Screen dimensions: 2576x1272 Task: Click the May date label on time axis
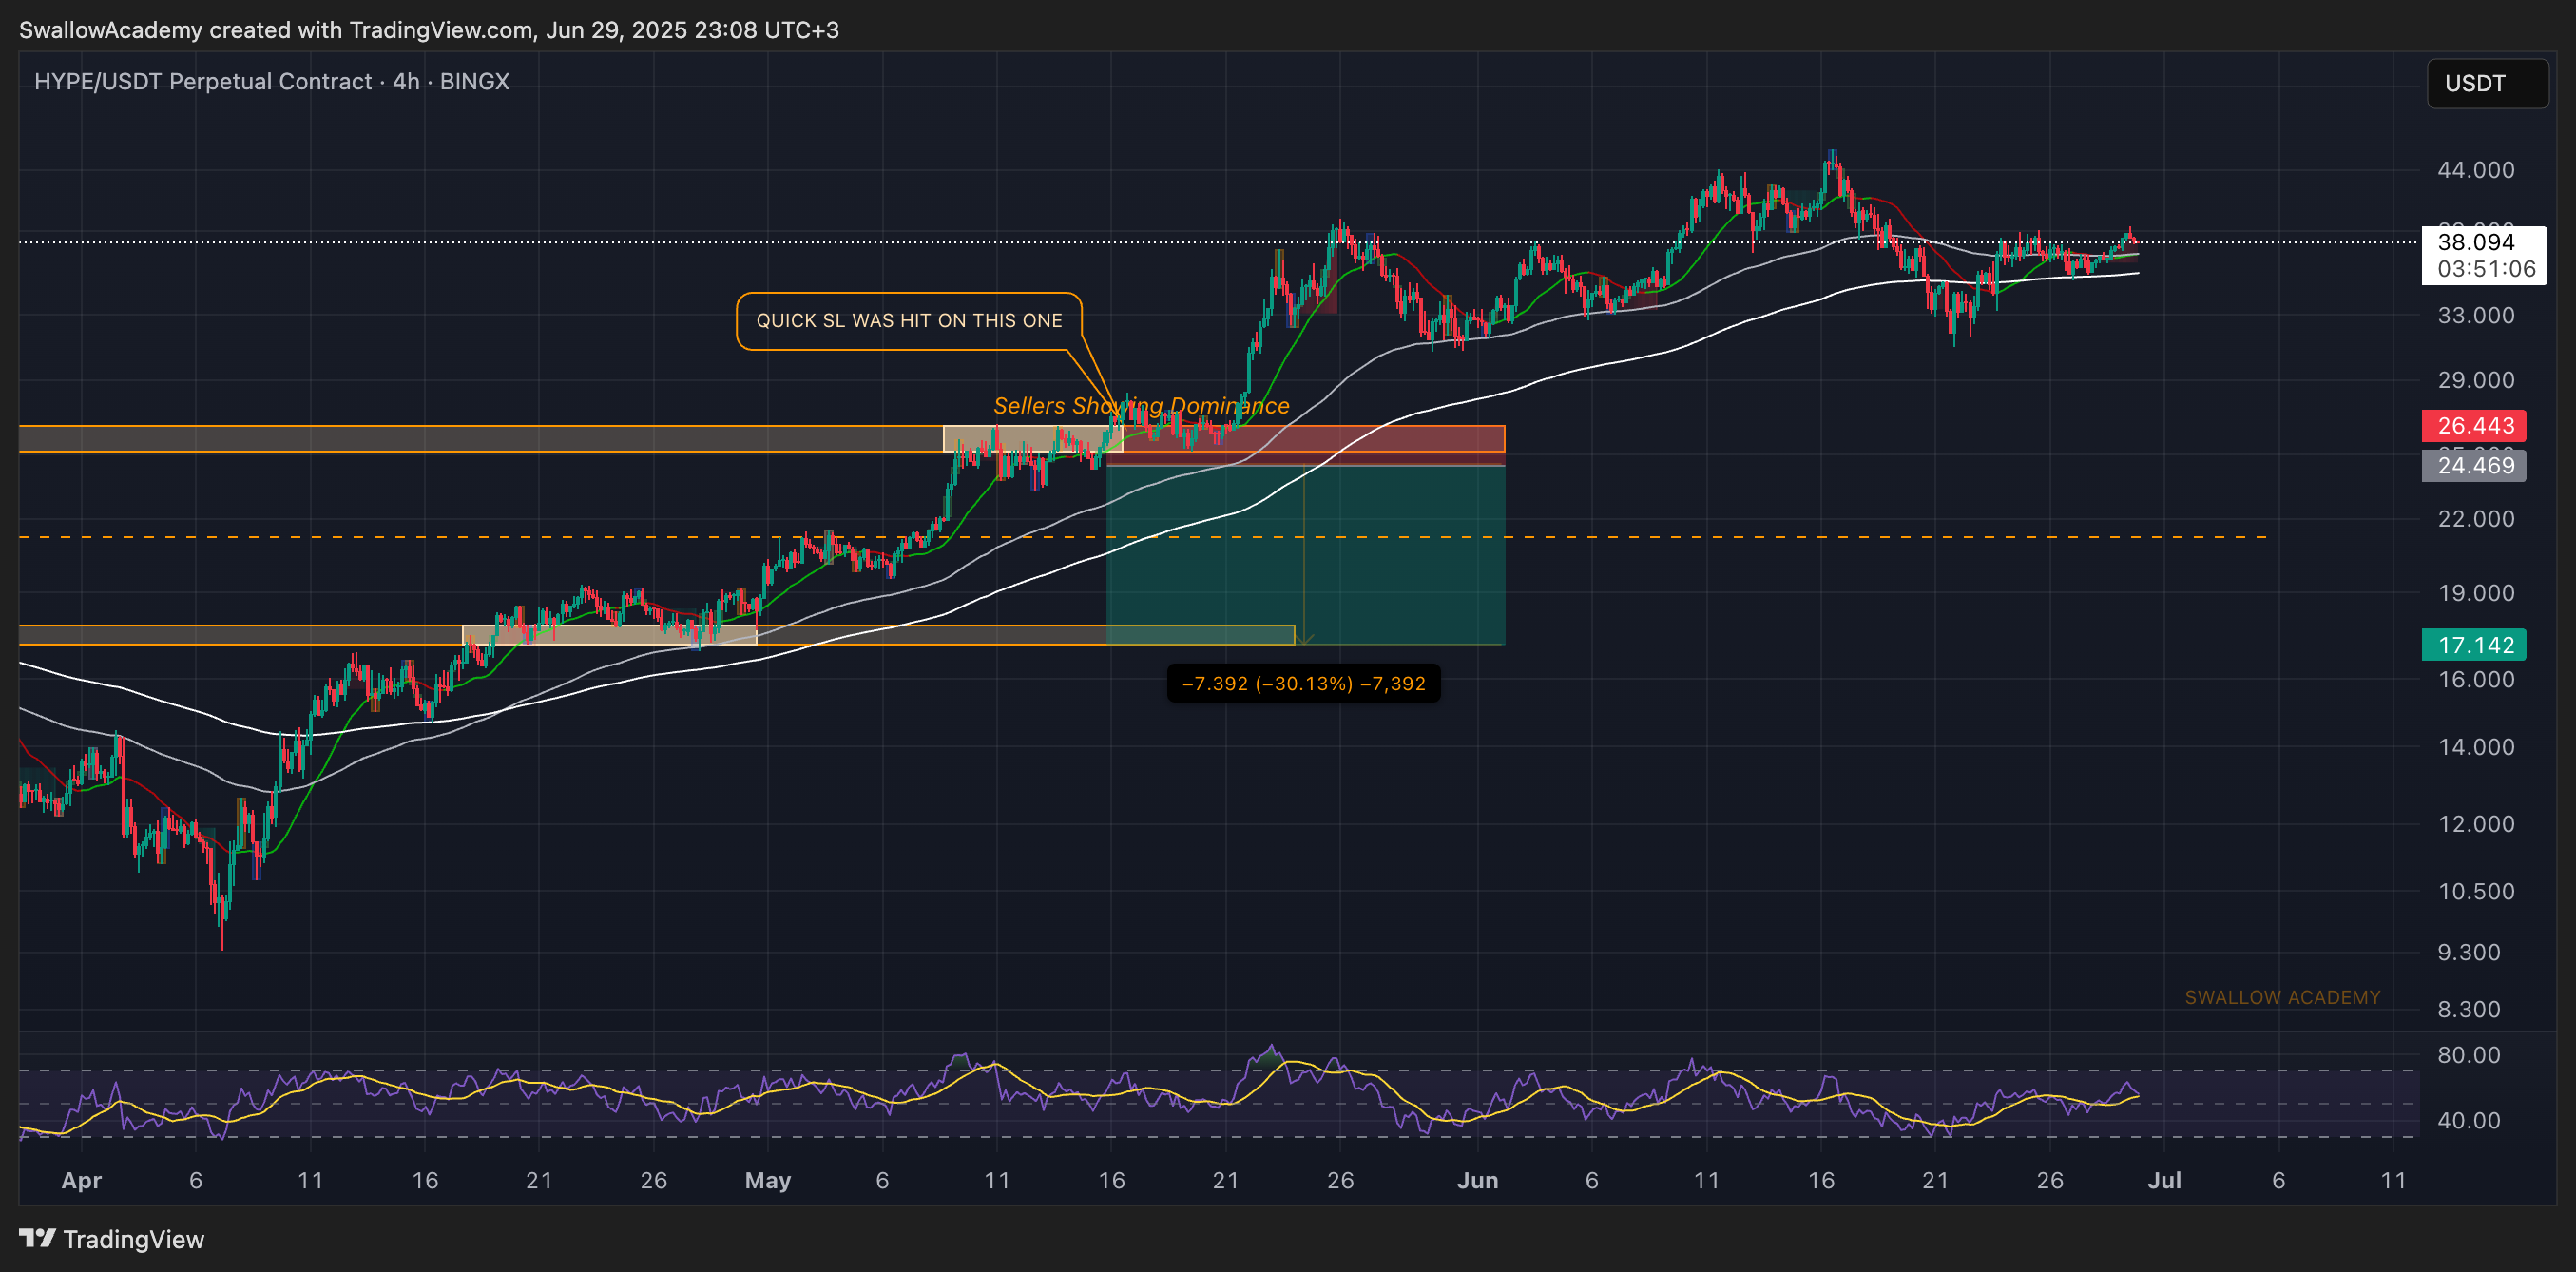coord(768,1181)
